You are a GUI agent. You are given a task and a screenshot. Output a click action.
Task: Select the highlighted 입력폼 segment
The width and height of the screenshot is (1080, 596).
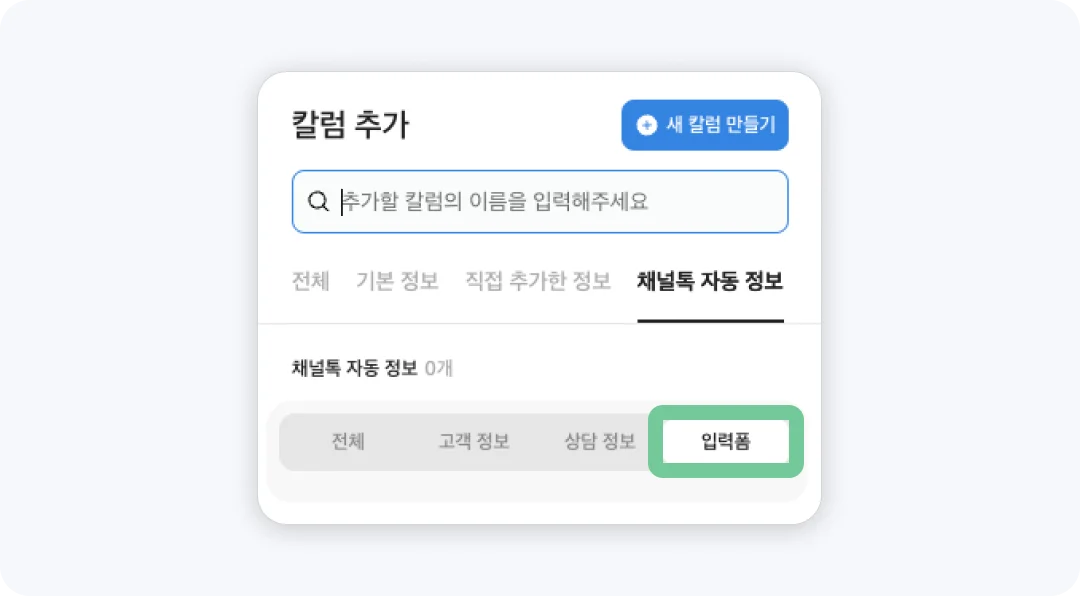click(x=726, y=442)
